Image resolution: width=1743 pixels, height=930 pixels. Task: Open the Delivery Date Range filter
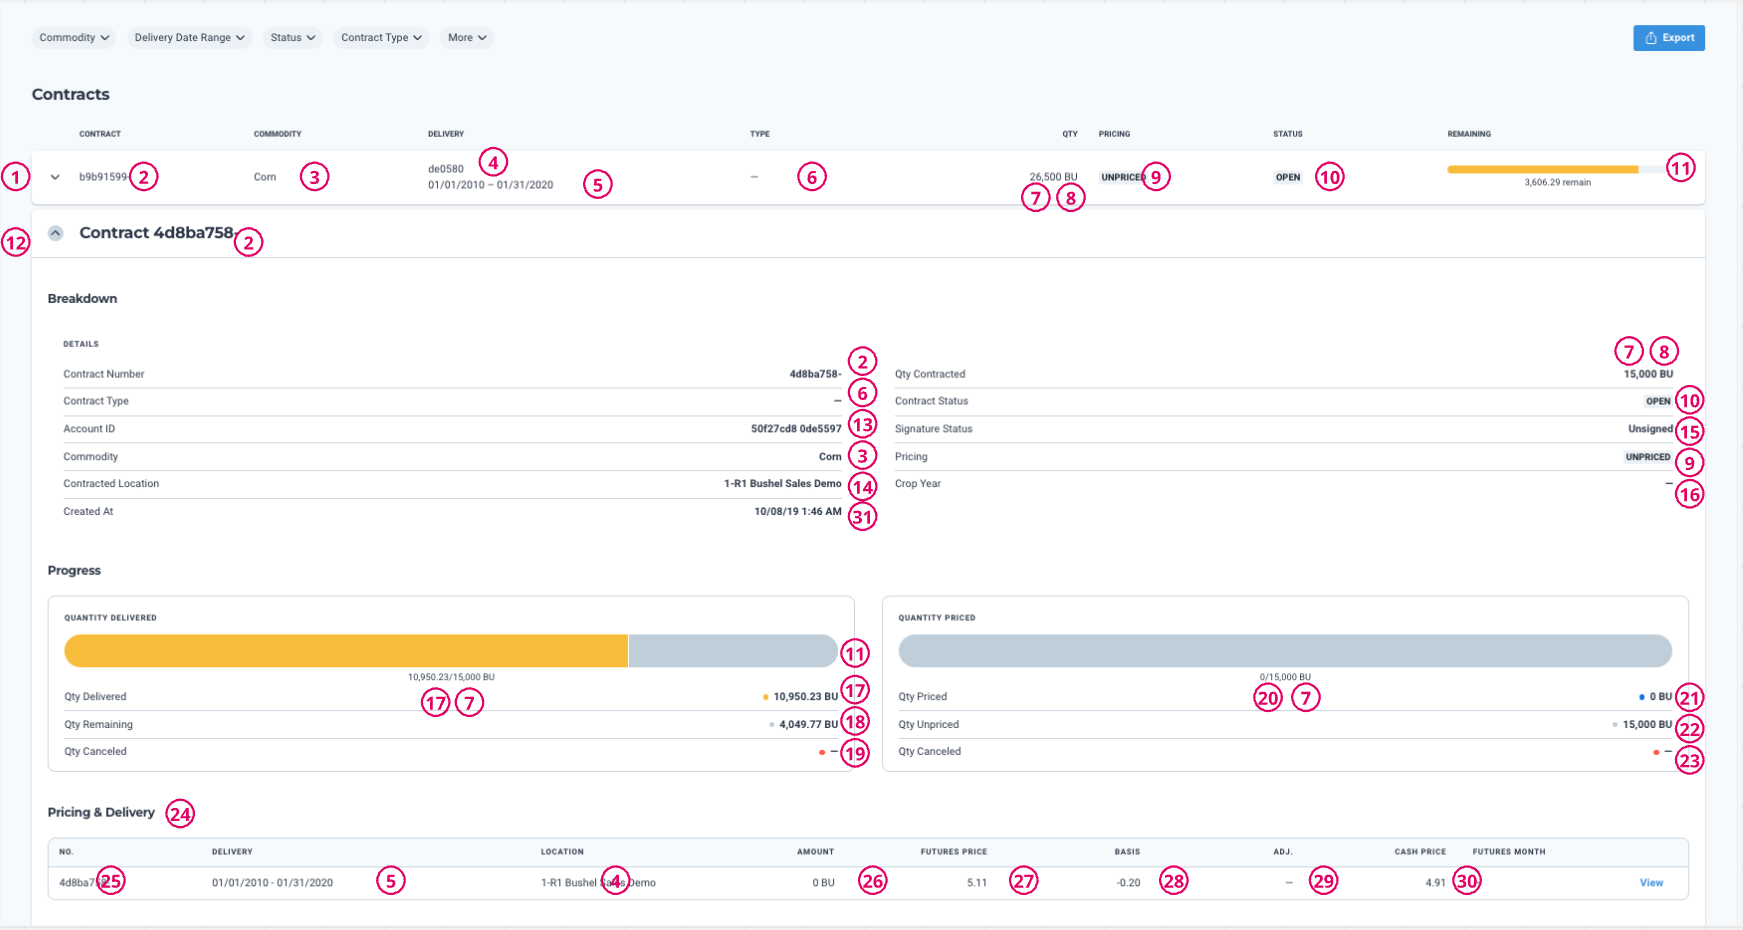[x=188, y=37]
